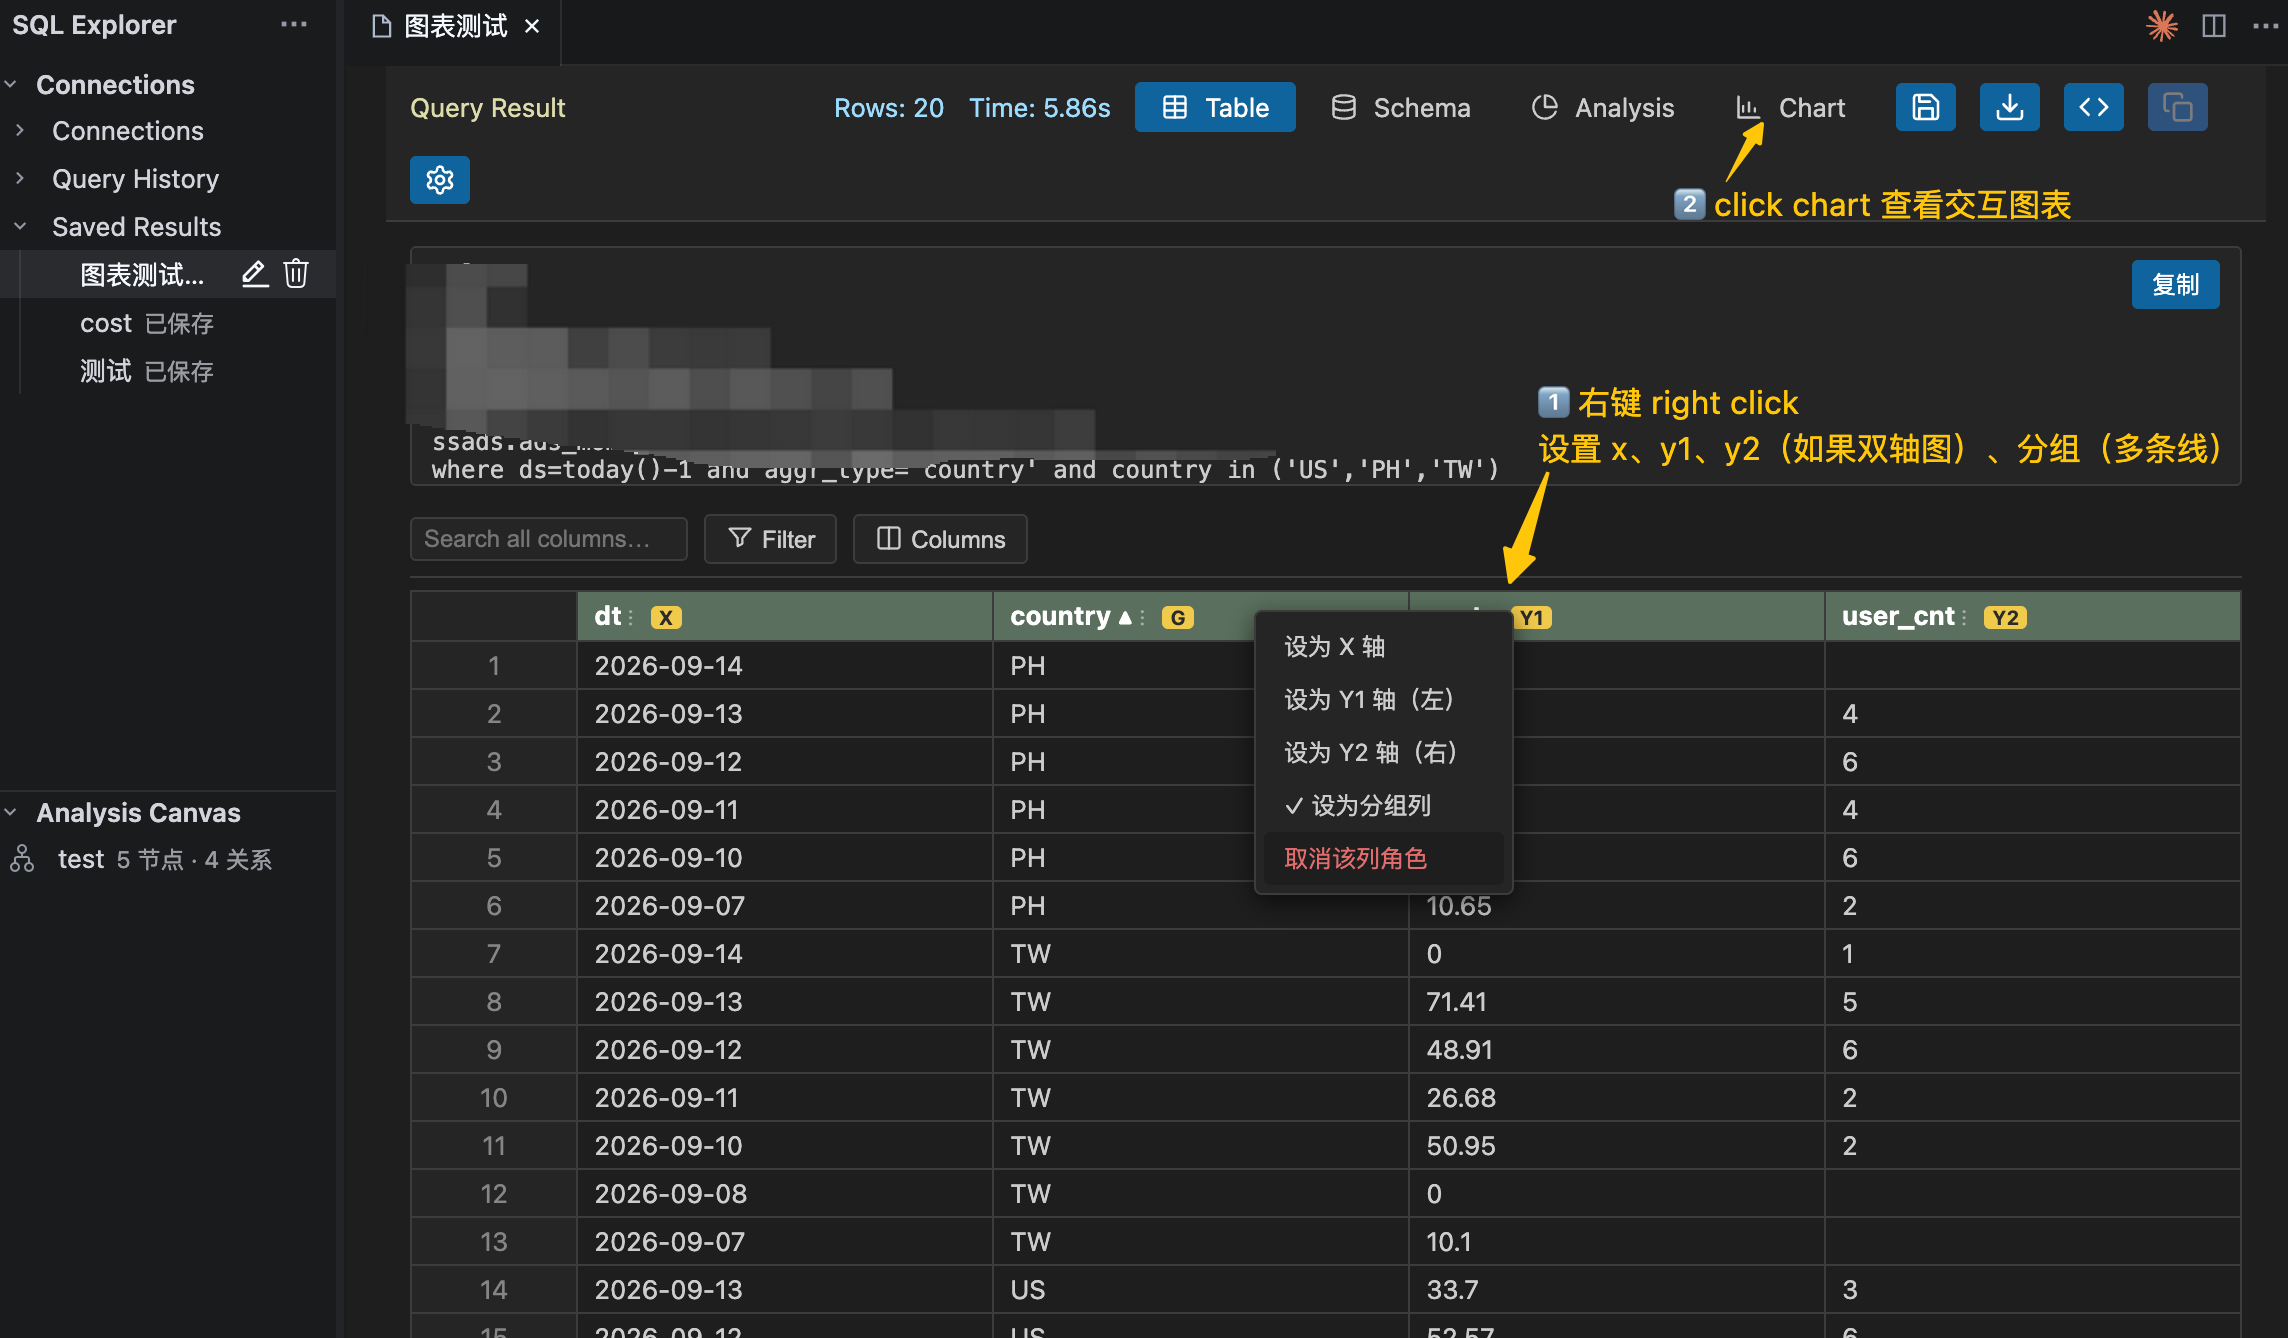
Task: Delete saved result with trash icon
Action: (x=296, y=274)
